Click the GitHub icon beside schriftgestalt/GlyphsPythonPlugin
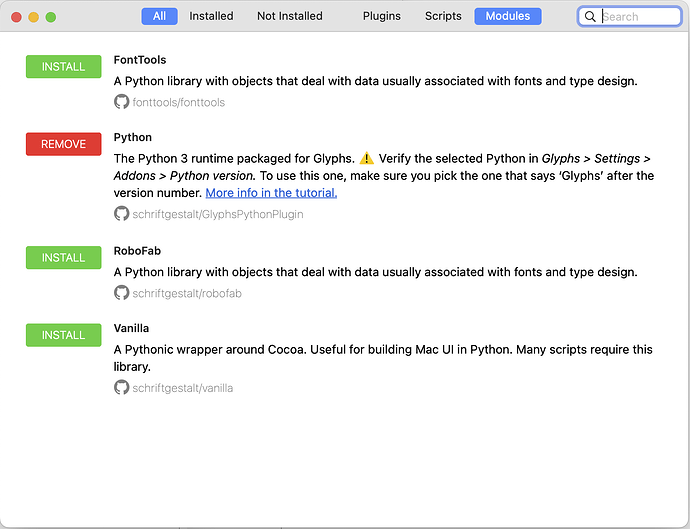The width and height of the screenshot is (690, 529). pyautogui.click(x=122, y=213)
